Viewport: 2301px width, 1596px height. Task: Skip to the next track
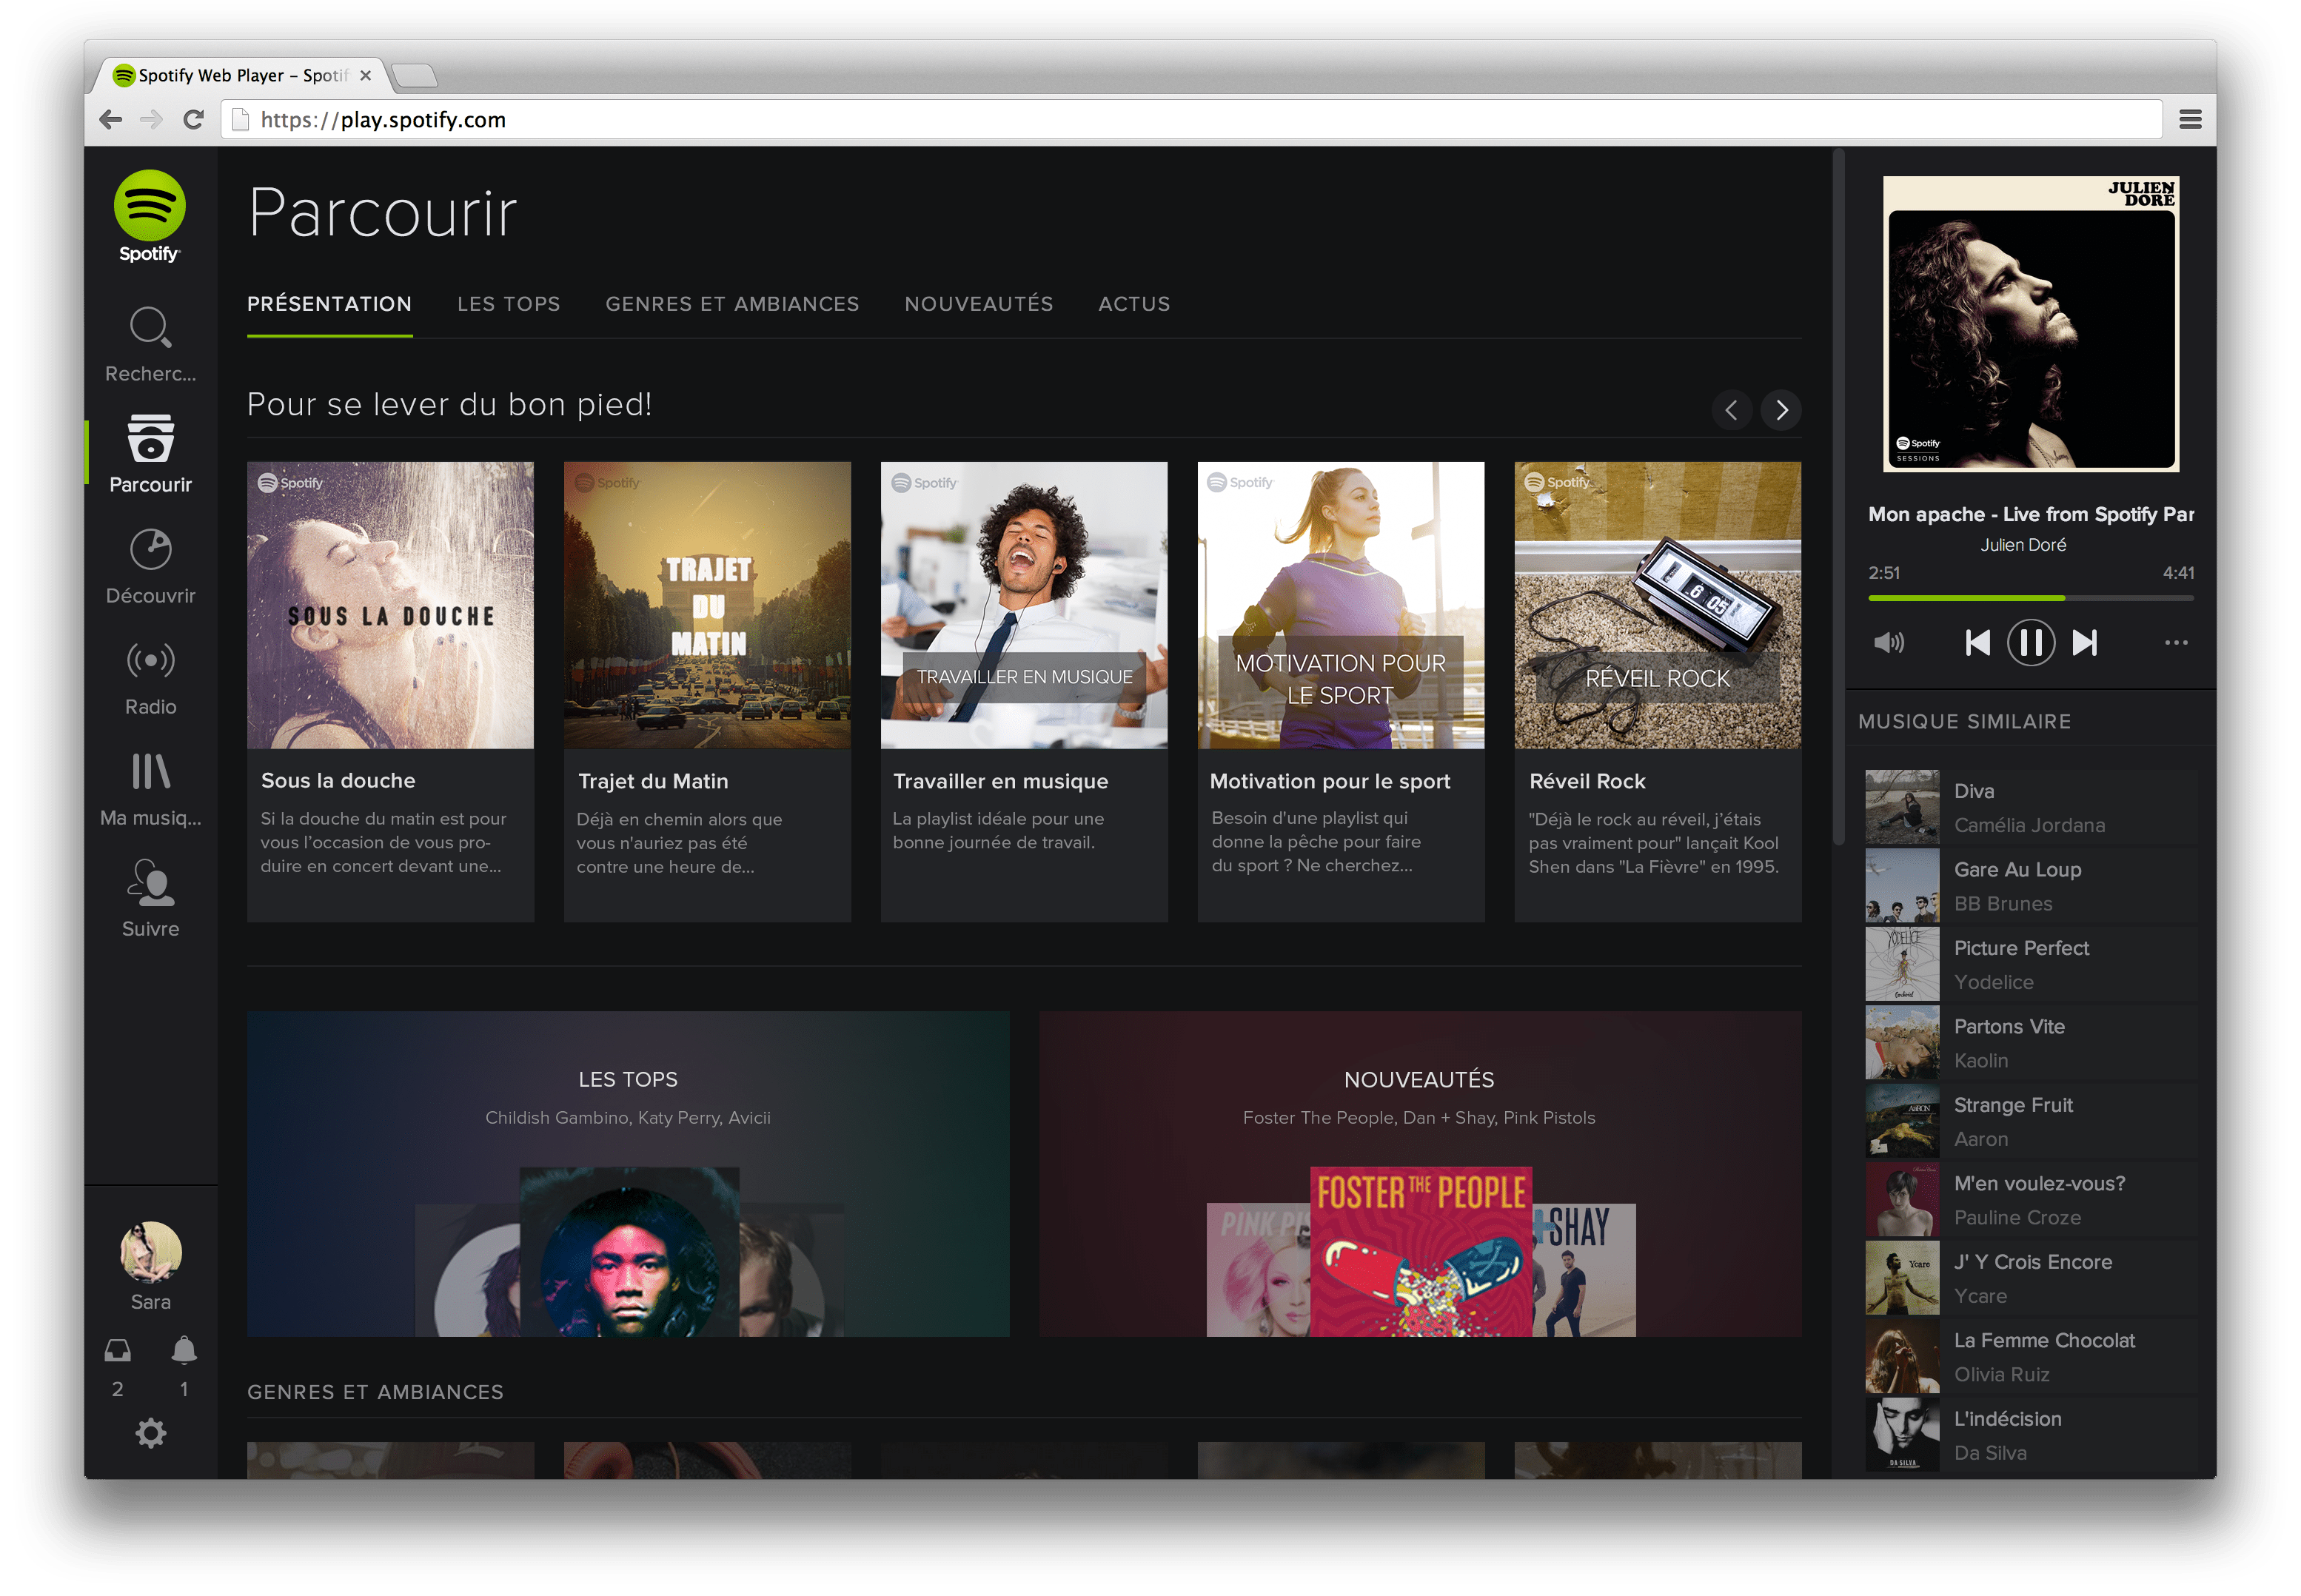2085,642
